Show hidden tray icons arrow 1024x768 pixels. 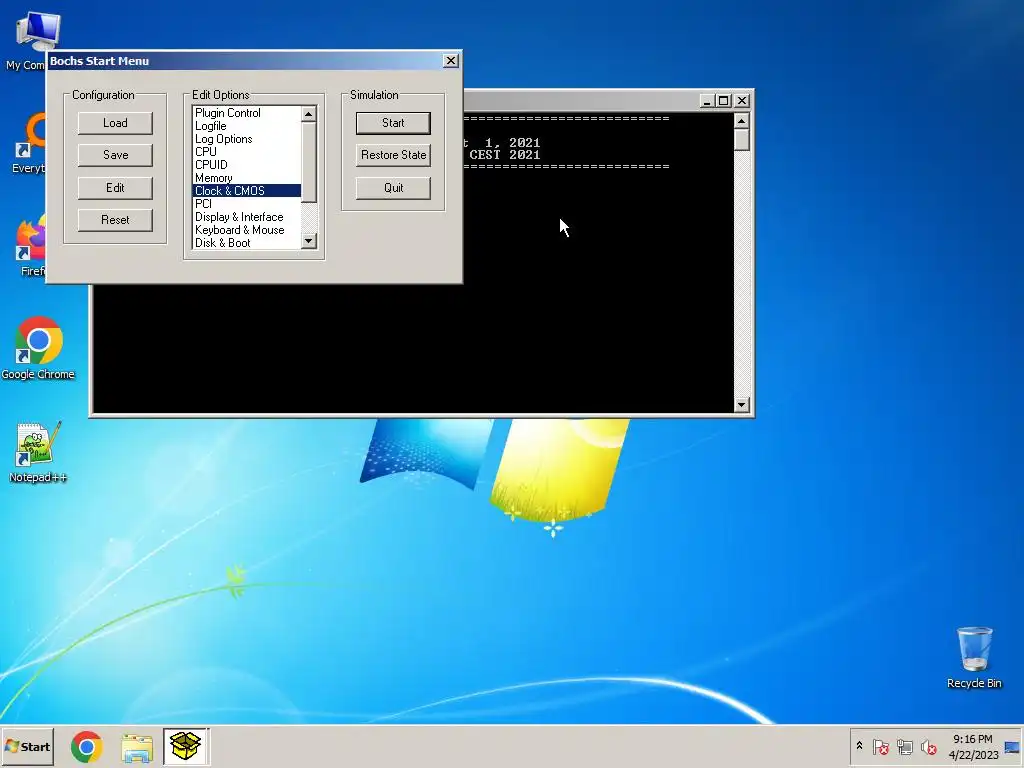coord(859,746)
